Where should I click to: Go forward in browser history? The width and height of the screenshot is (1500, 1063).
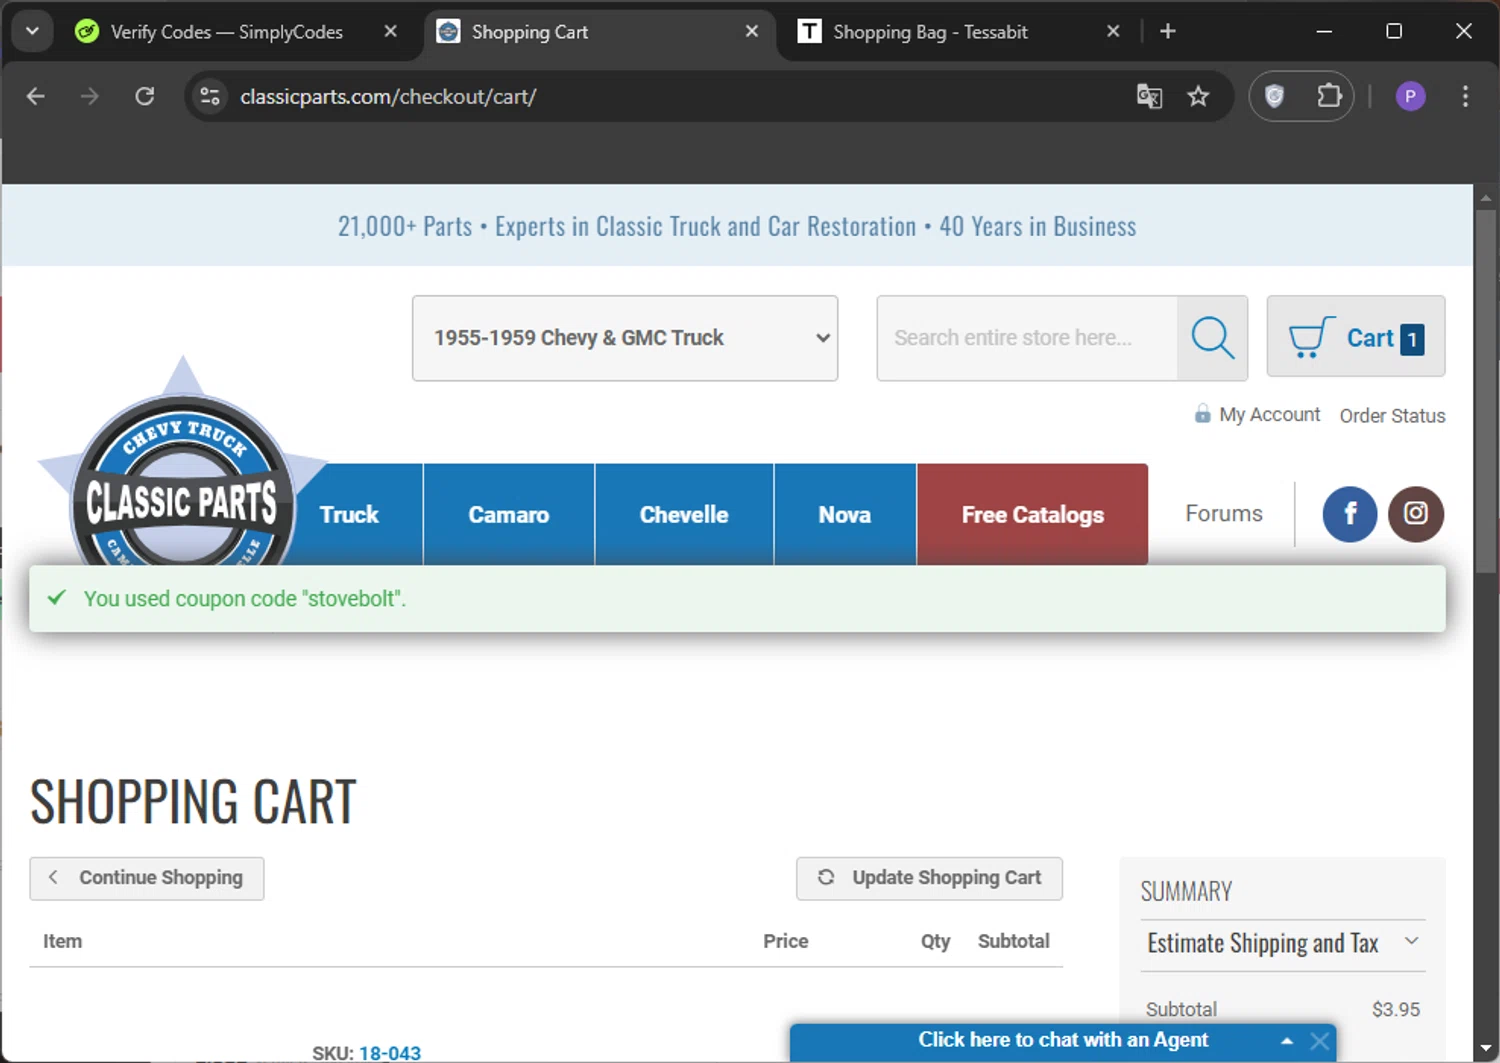(90, 96)
